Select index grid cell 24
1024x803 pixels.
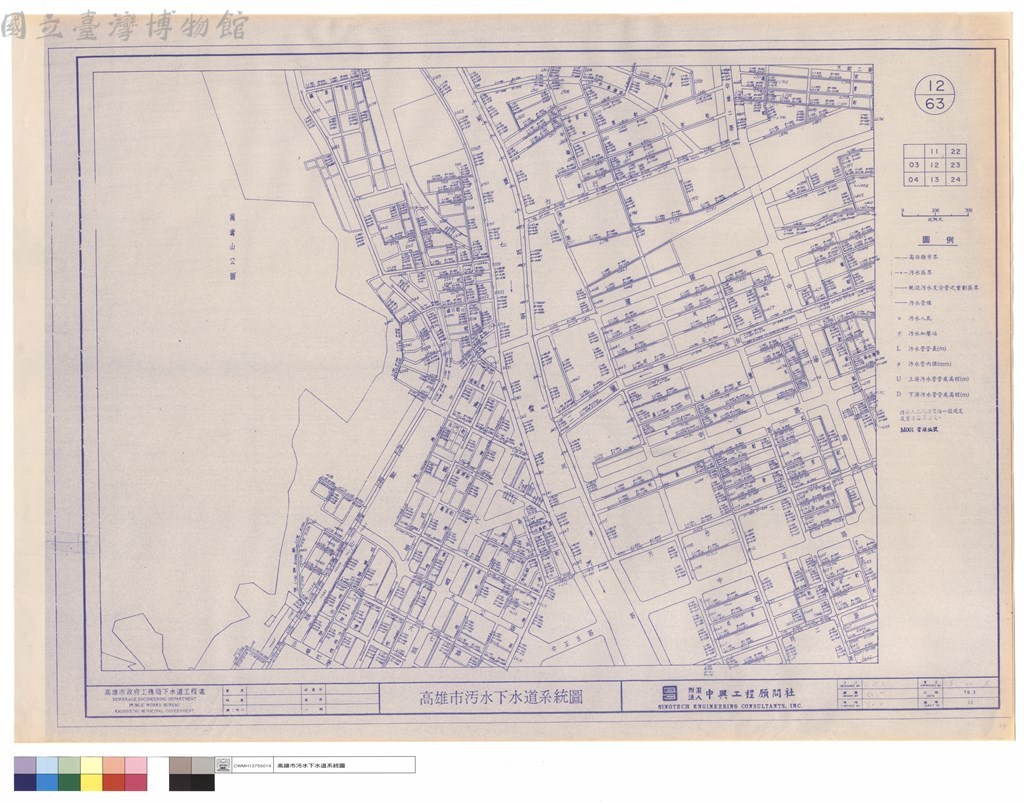coord(955,179)
